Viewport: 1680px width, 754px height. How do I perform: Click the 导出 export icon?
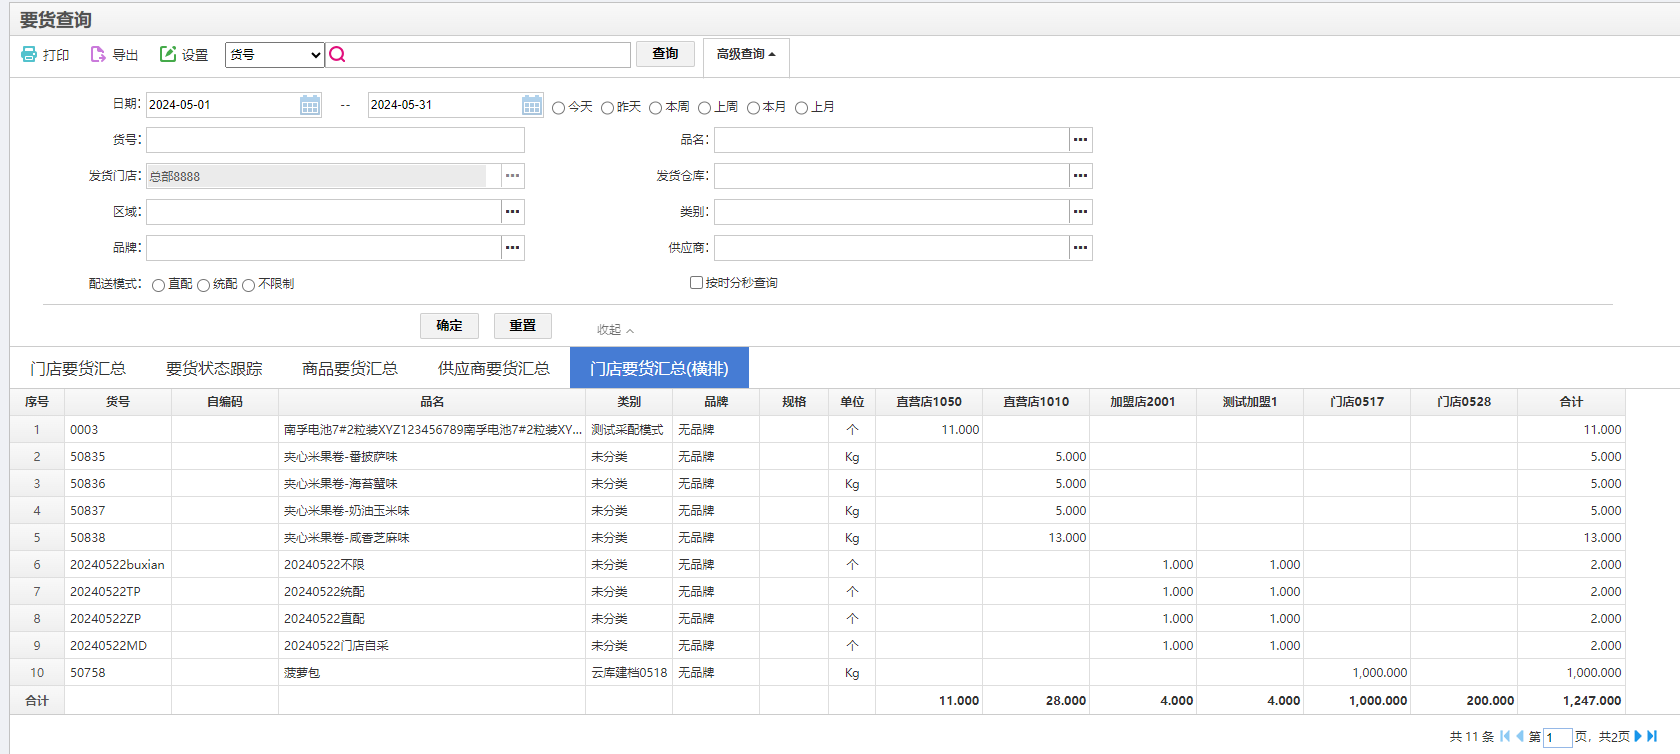tap(98, 54)
